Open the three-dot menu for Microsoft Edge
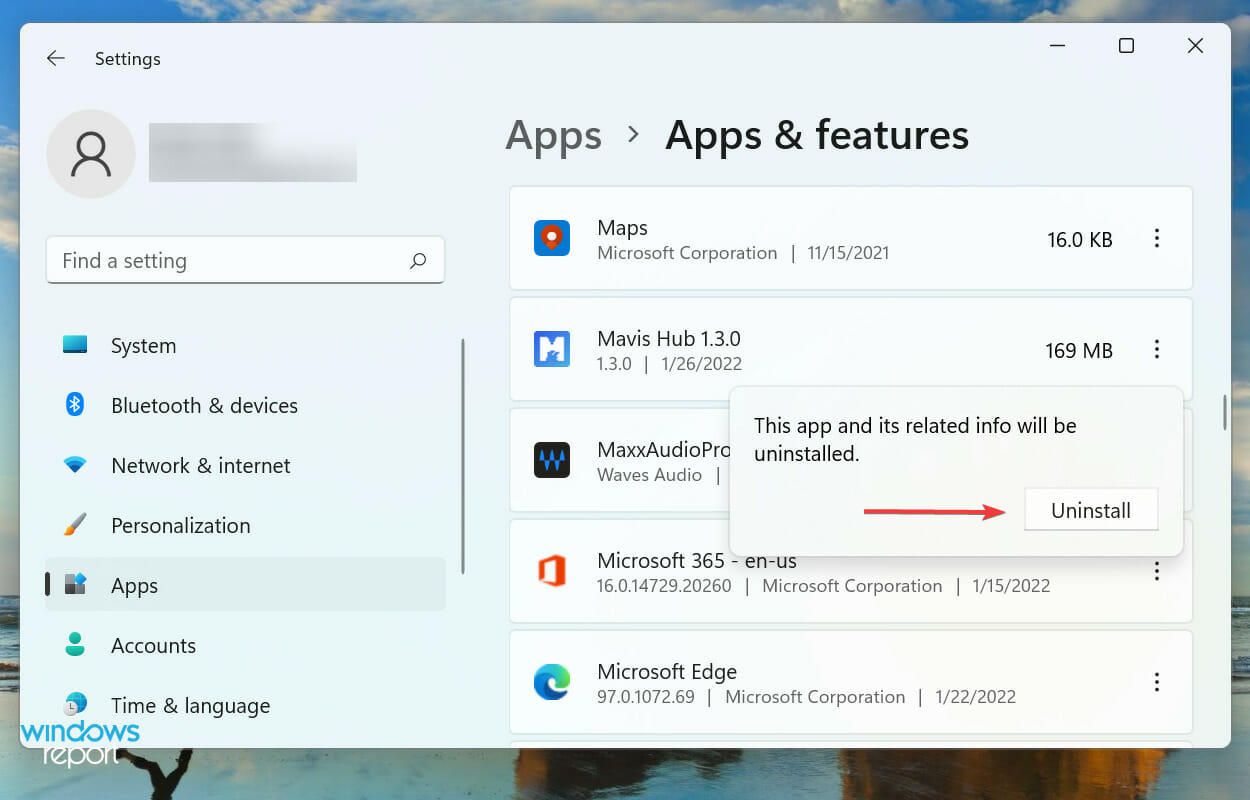The width and height of the screenshot is (1250, 800). (1157, 682)
